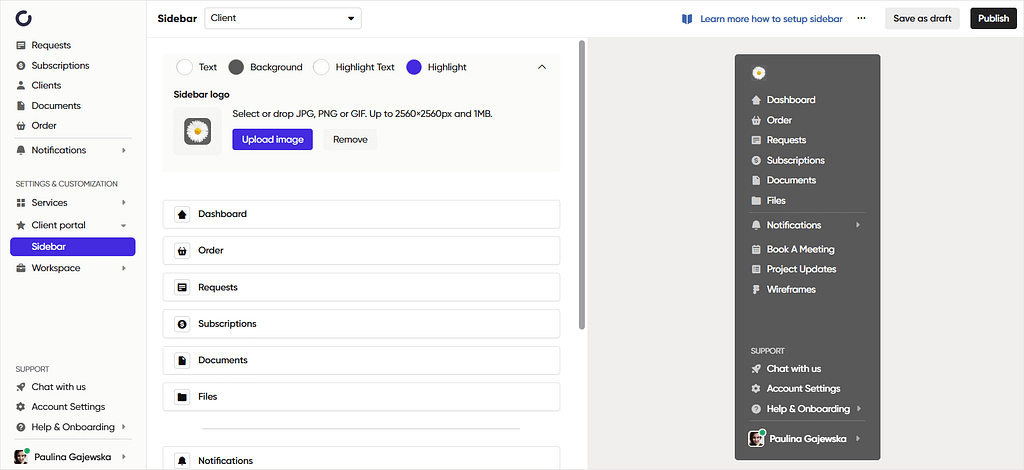Click the Documents file icon in left navigation

coord(21,106)
